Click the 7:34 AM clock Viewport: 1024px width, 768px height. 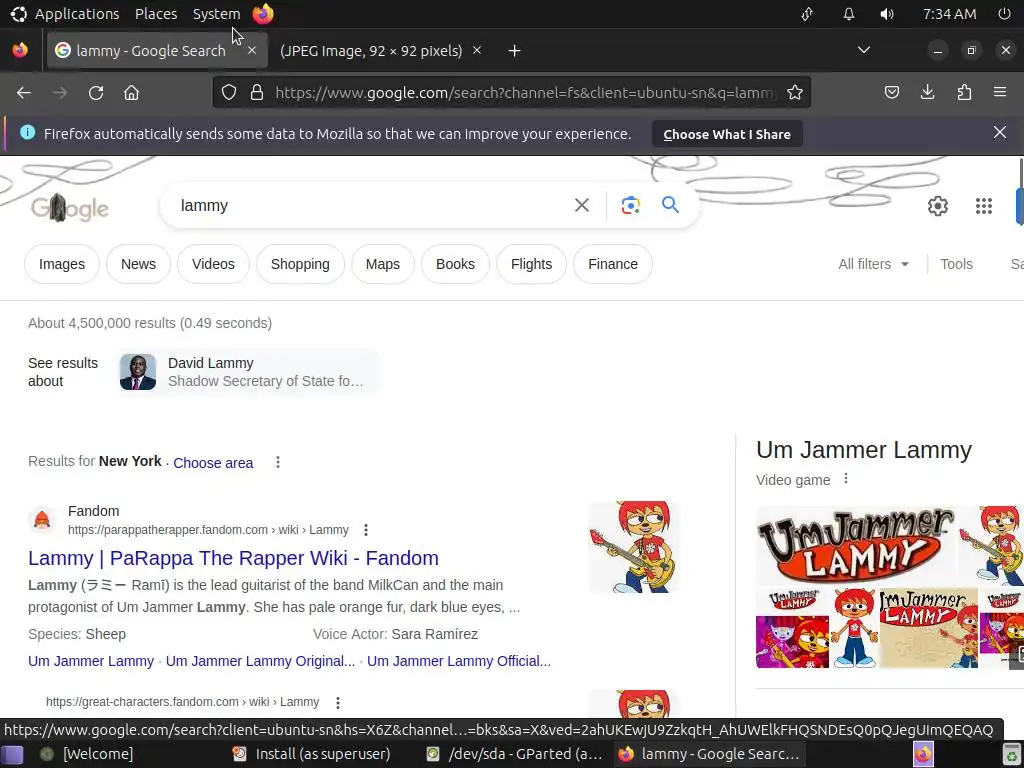(949, 14)
